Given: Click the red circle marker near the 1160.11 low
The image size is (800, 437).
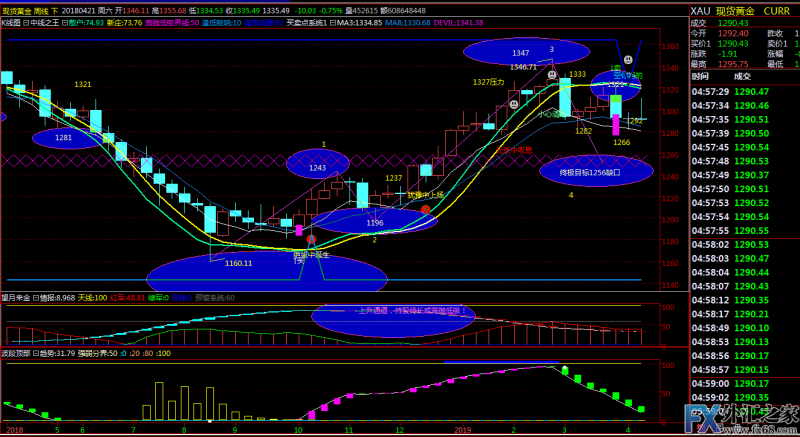Looking at the screenshot, I should [x=311, y=240].
